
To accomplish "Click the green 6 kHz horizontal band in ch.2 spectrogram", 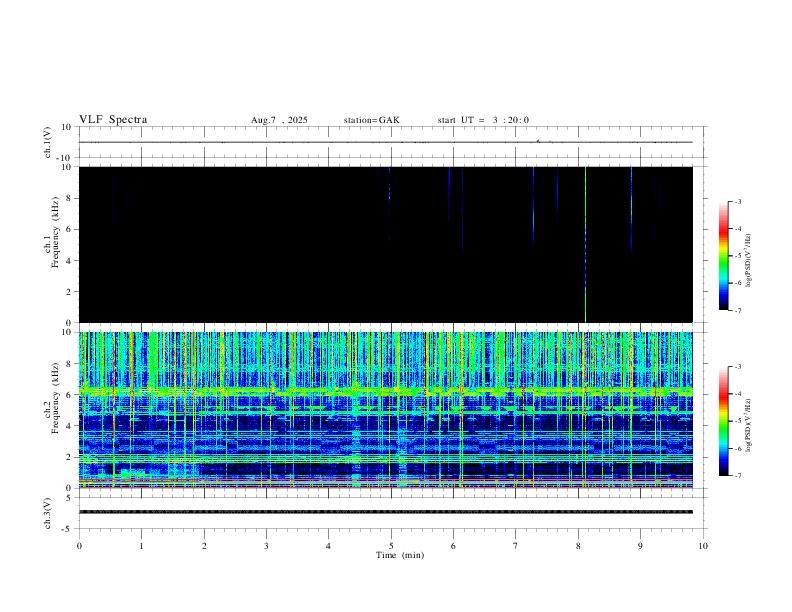I will tap(386, 391).
